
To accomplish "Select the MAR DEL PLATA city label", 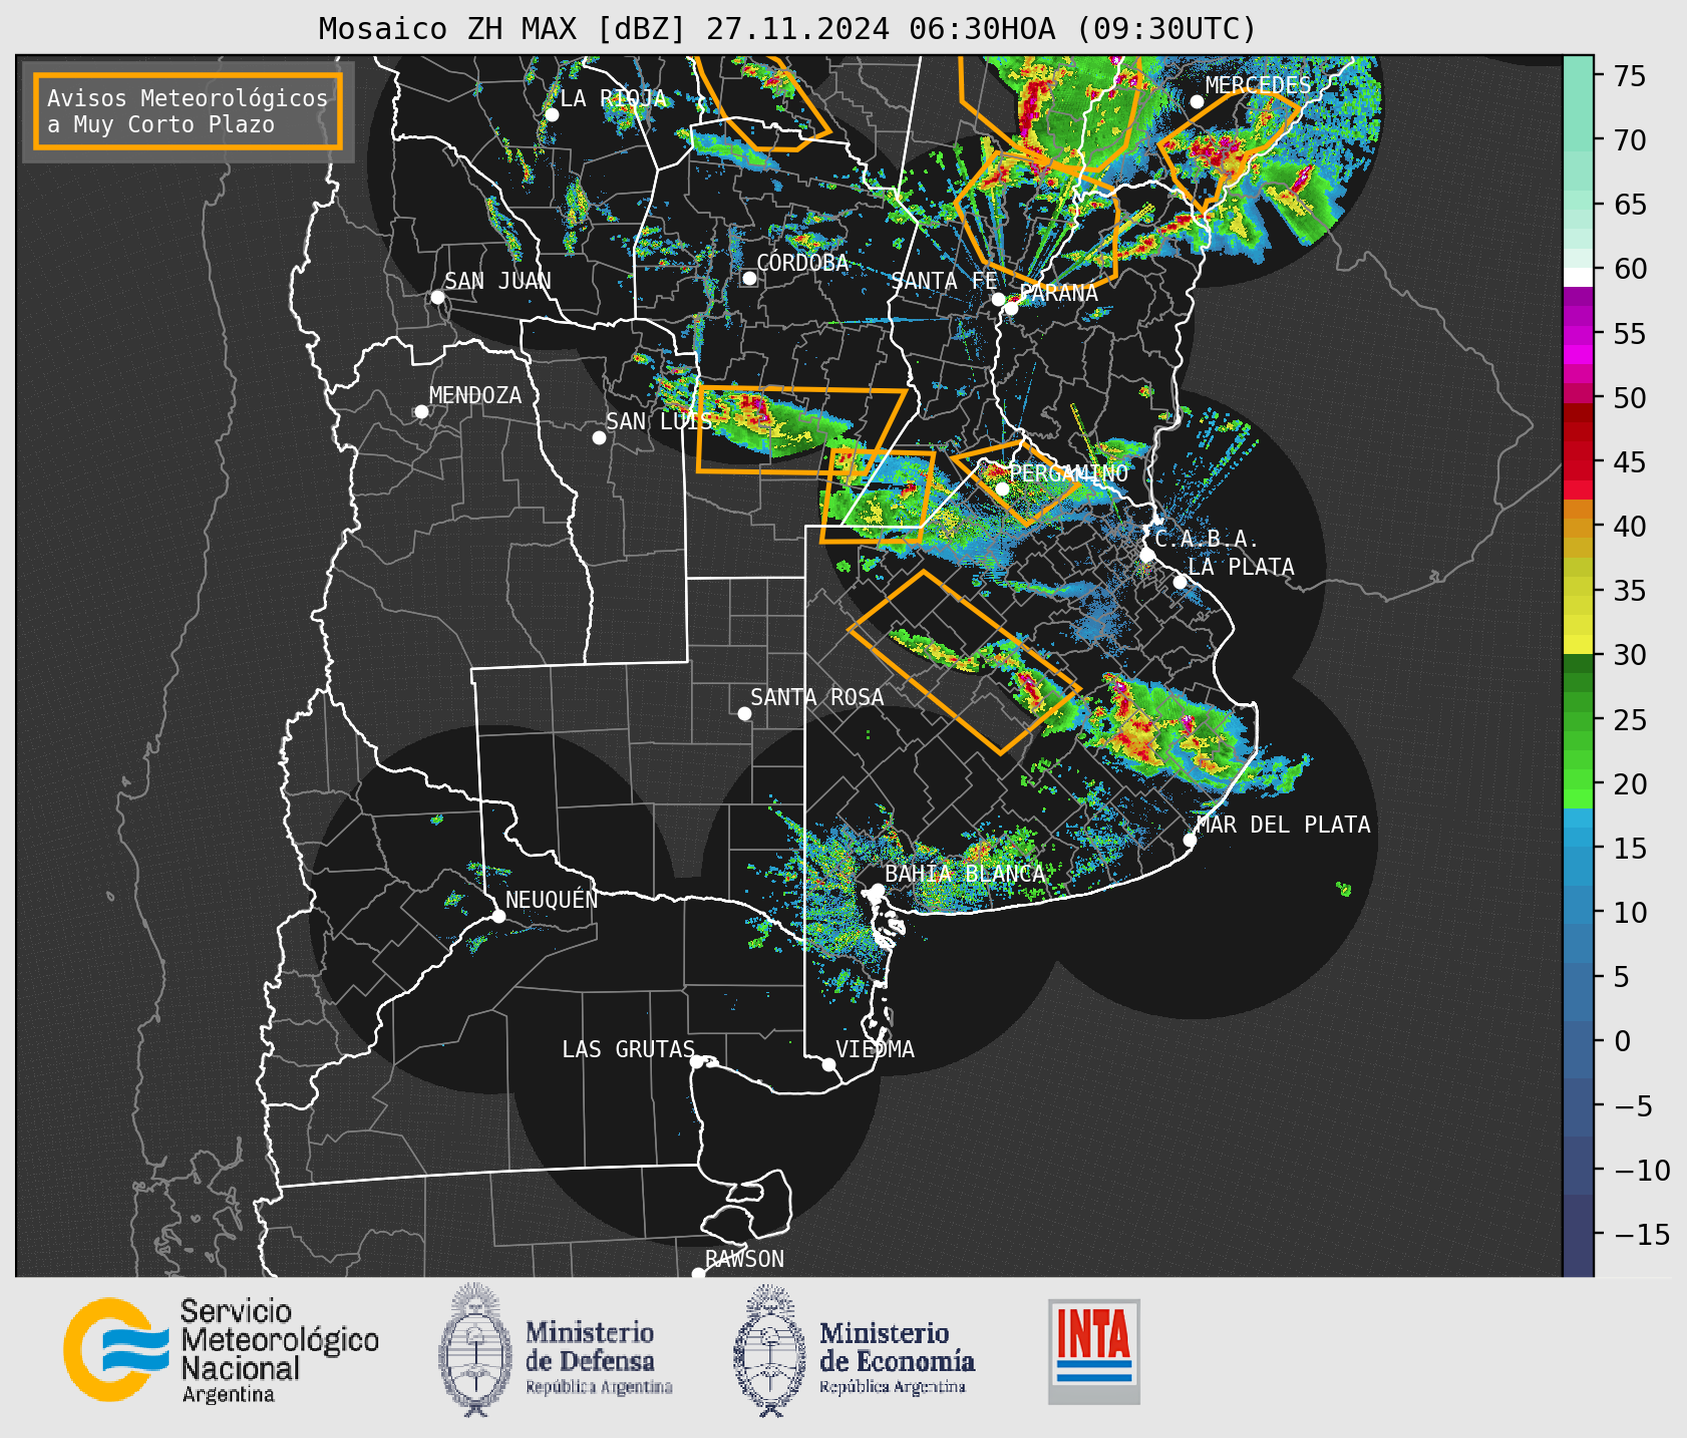I will click(1283, 824).
